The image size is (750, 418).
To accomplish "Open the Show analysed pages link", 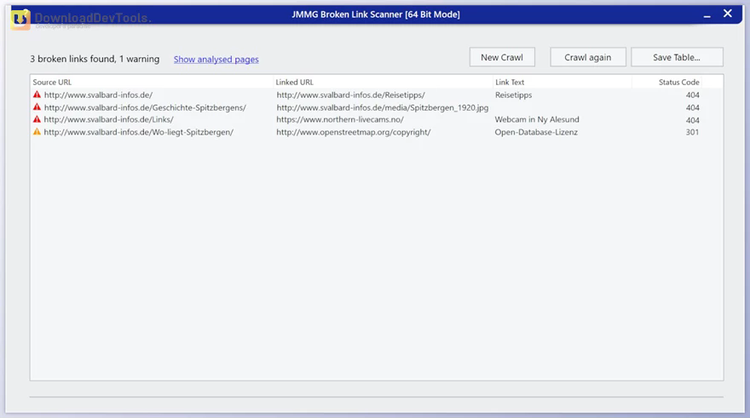I will [x=216, y=59].
